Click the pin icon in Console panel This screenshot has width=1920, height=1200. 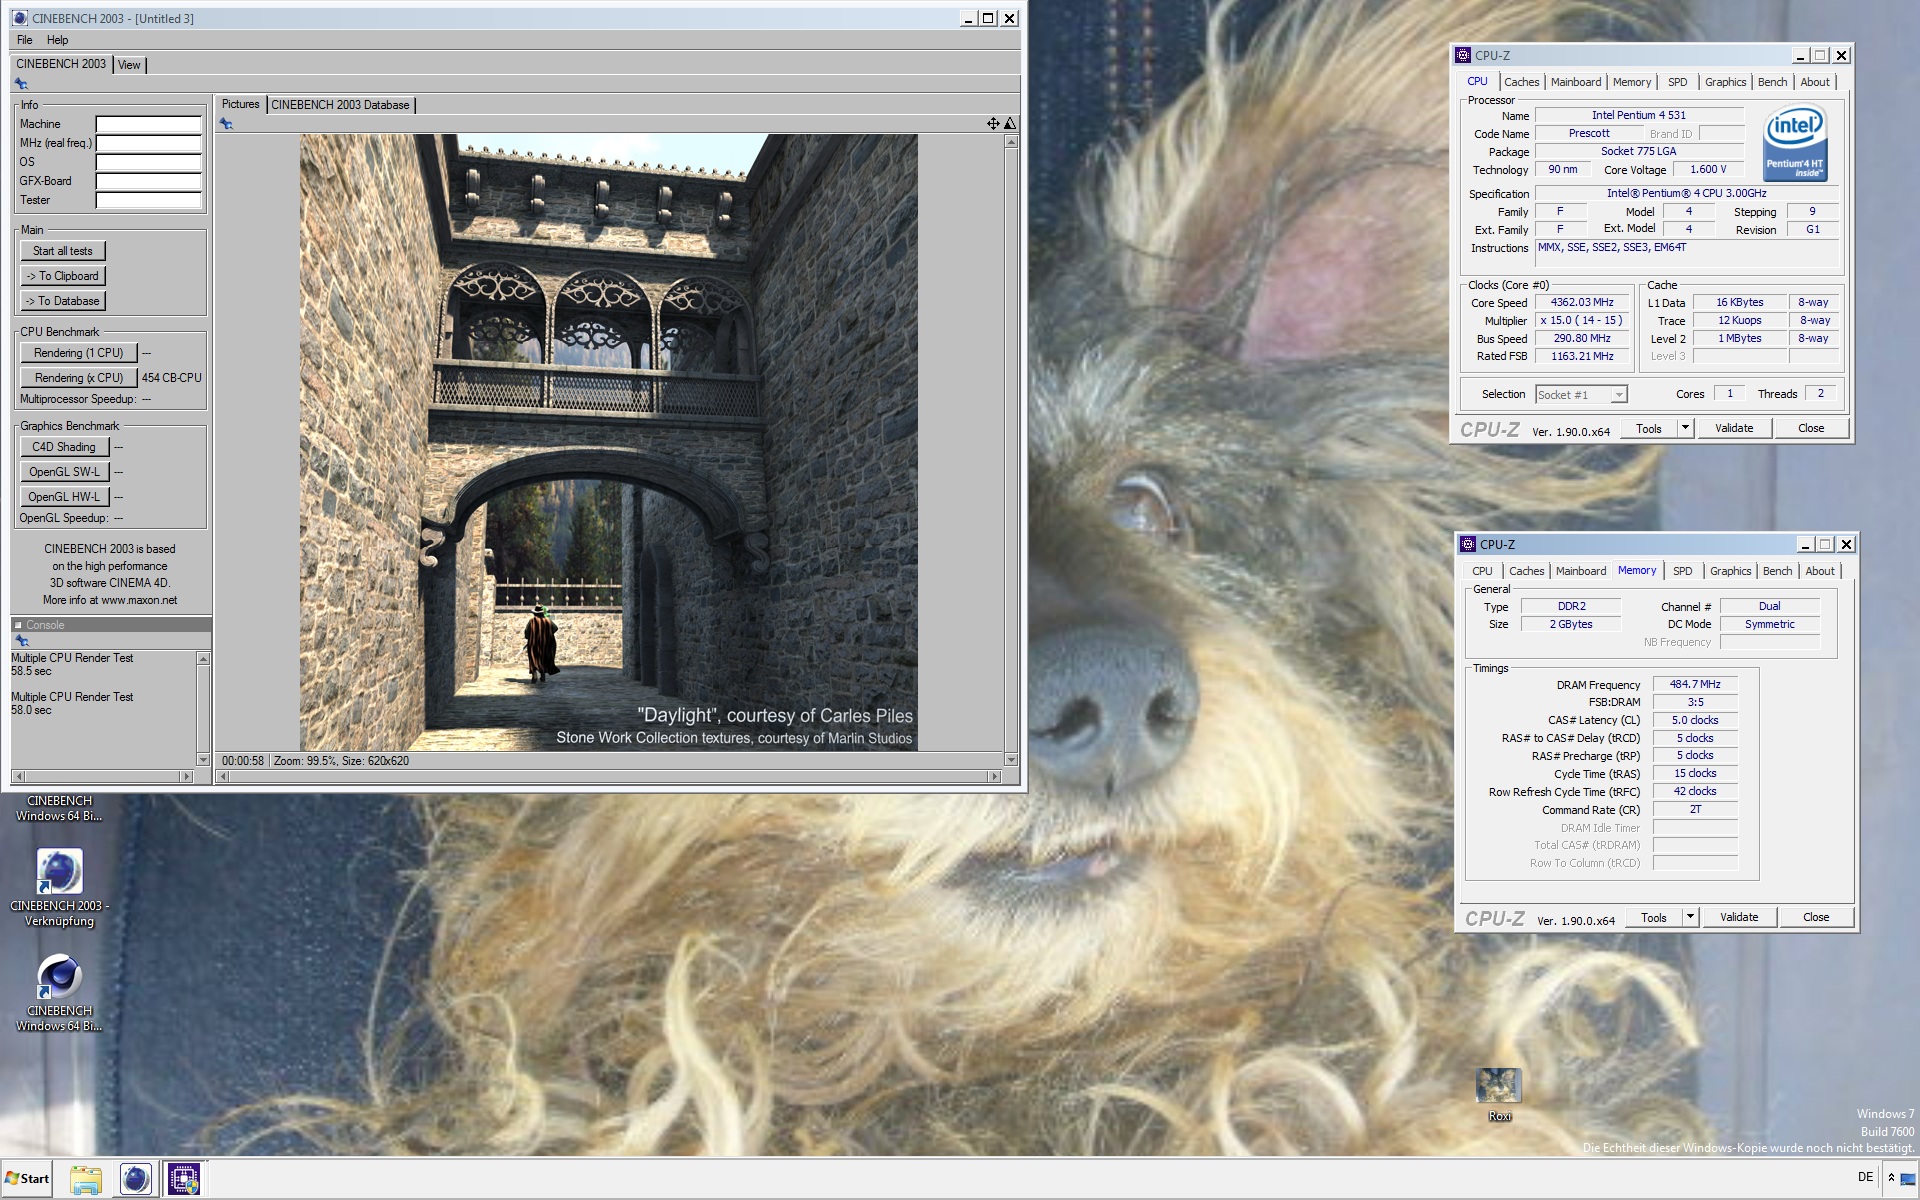pos(21,641)
